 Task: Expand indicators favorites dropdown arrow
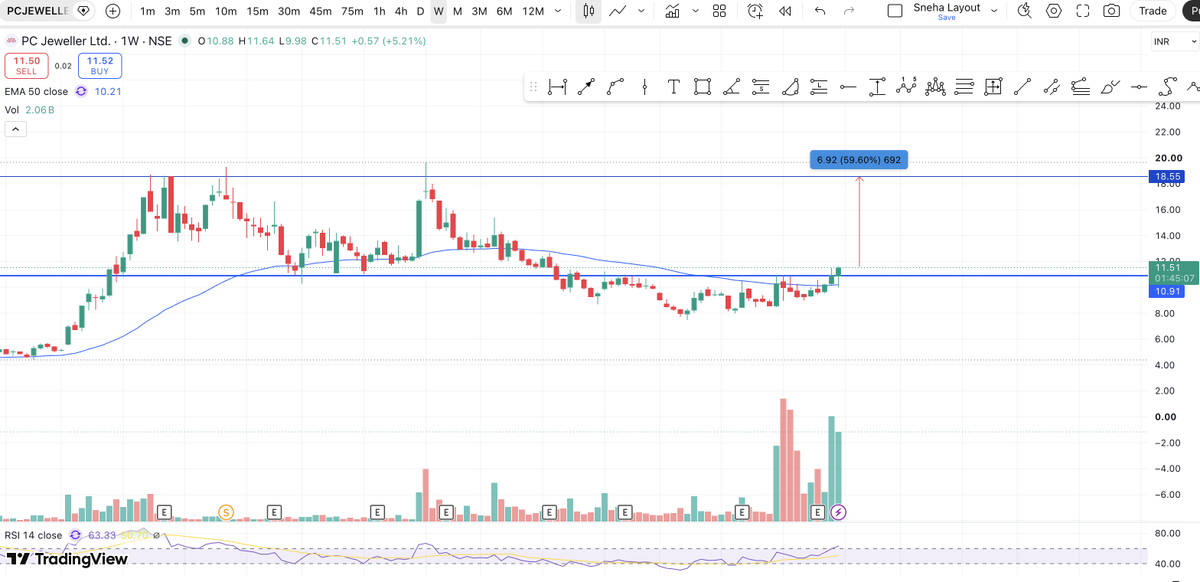point(694,11)
